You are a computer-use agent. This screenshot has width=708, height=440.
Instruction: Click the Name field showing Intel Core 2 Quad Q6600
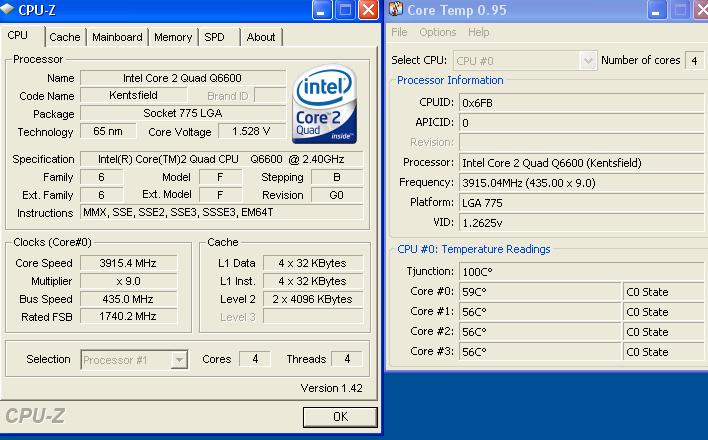point(183,78)
